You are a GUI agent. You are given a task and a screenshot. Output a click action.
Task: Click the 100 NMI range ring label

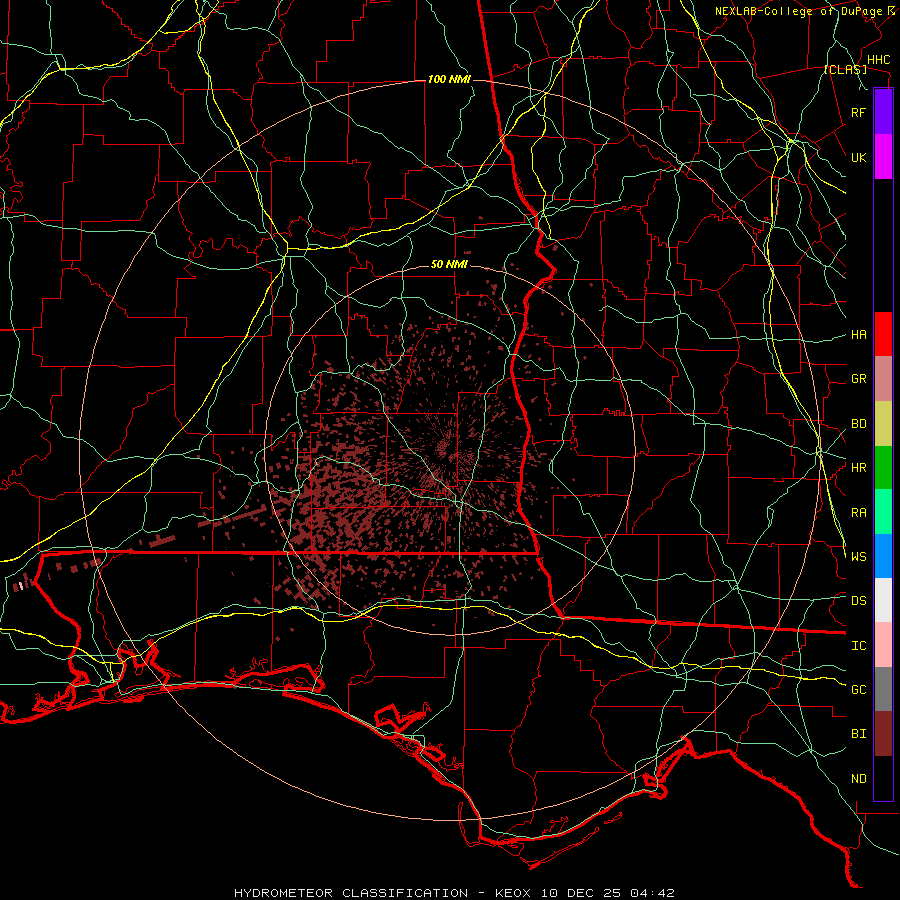pos(449,79)
